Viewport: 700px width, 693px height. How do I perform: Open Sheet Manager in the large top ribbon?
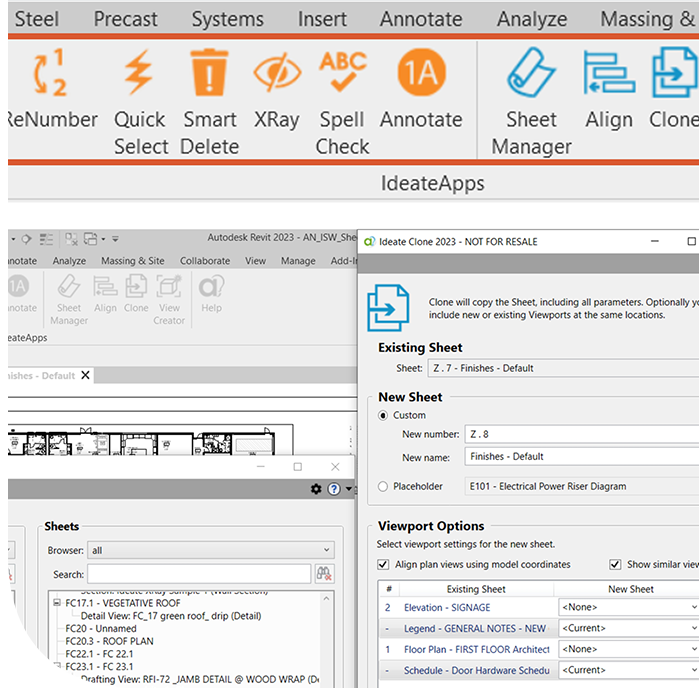tap(531, 103)
